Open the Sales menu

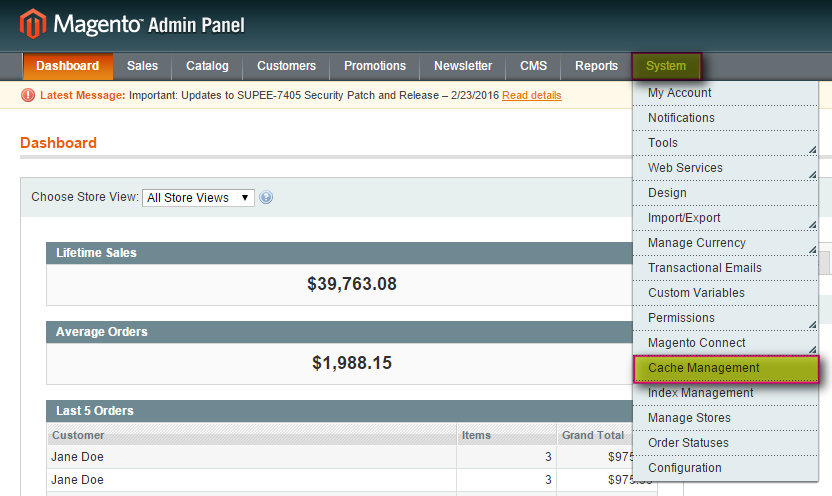[x=142, y=66]
